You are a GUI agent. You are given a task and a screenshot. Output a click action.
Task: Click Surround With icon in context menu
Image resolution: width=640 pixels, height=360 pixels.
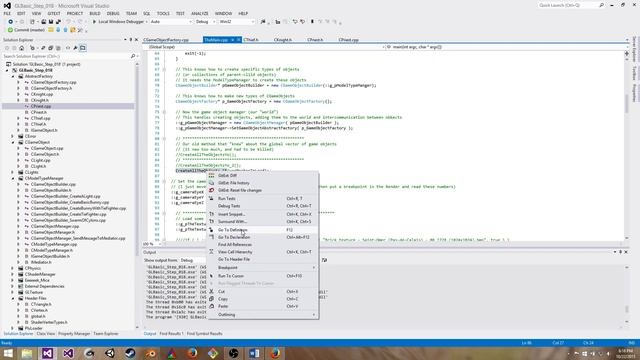[211, 221]
